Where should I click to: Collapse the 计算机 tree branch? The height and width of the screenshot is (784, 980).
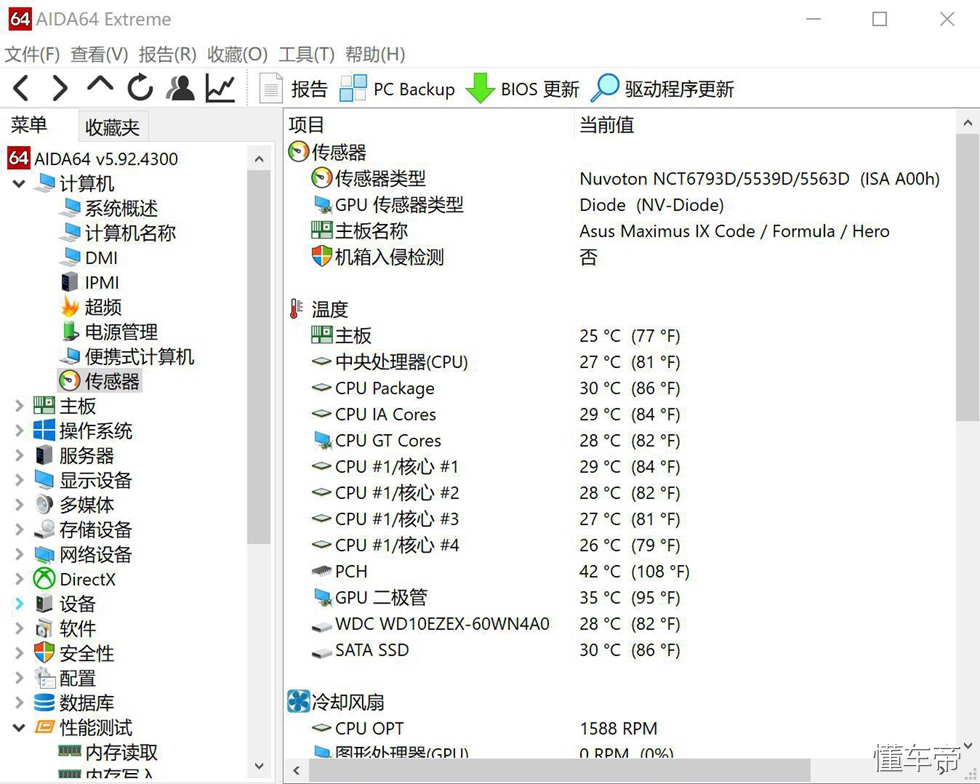pyautogui.click(x=18, y=183)
